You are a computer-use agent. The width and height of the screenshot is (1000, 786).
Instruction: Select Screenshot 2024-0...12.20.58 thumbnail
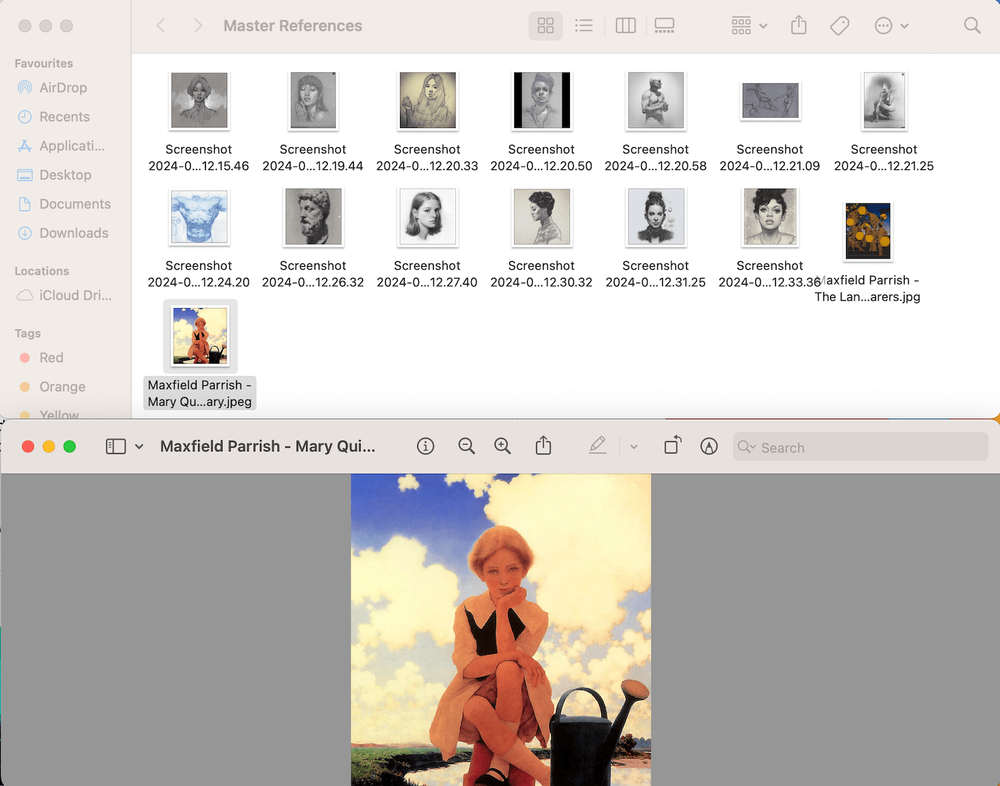[656, 100]
